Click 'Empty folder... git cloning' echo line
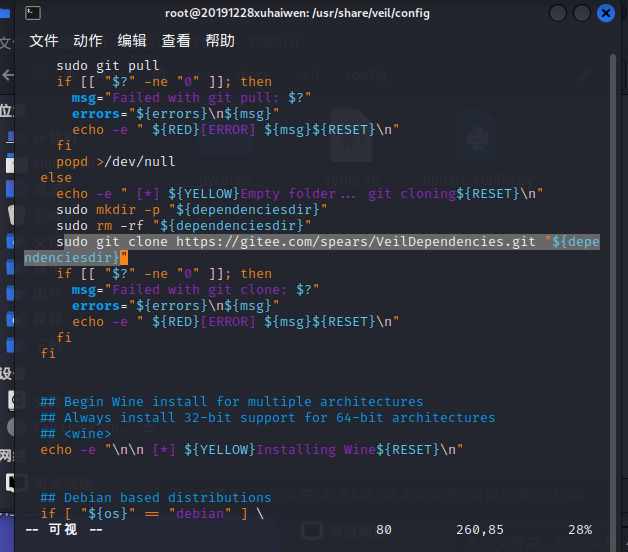The width and height of the screenshot is (628, 552). pos(300,193)
